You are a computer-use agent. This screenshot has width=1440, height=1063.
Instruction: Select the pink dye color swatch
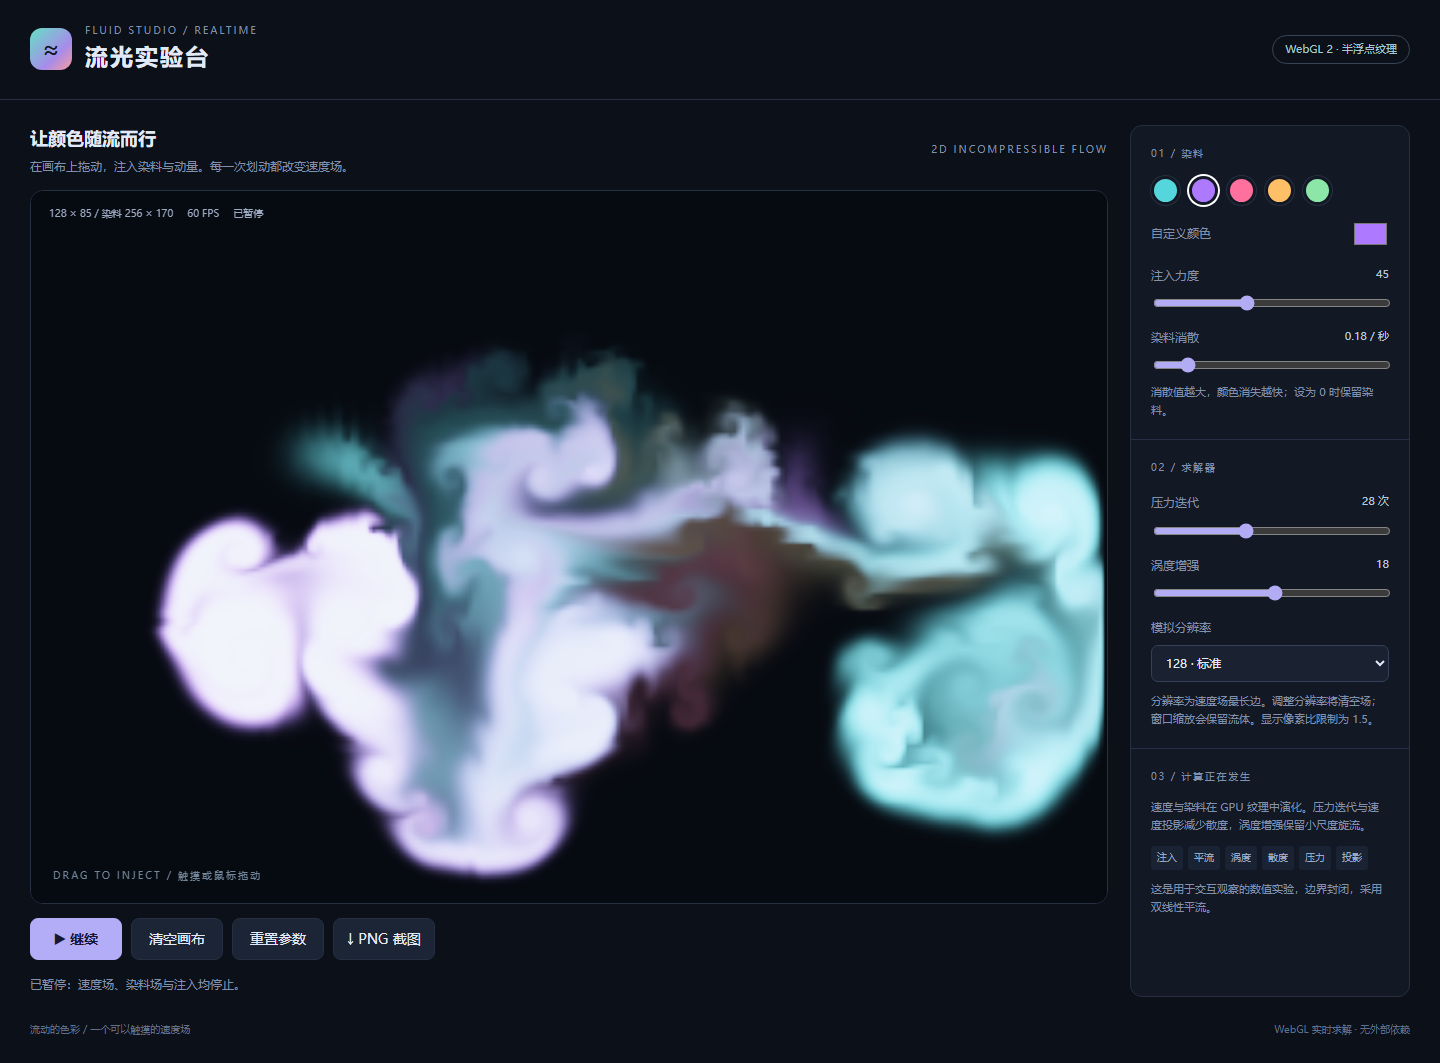pos(1241,190)
